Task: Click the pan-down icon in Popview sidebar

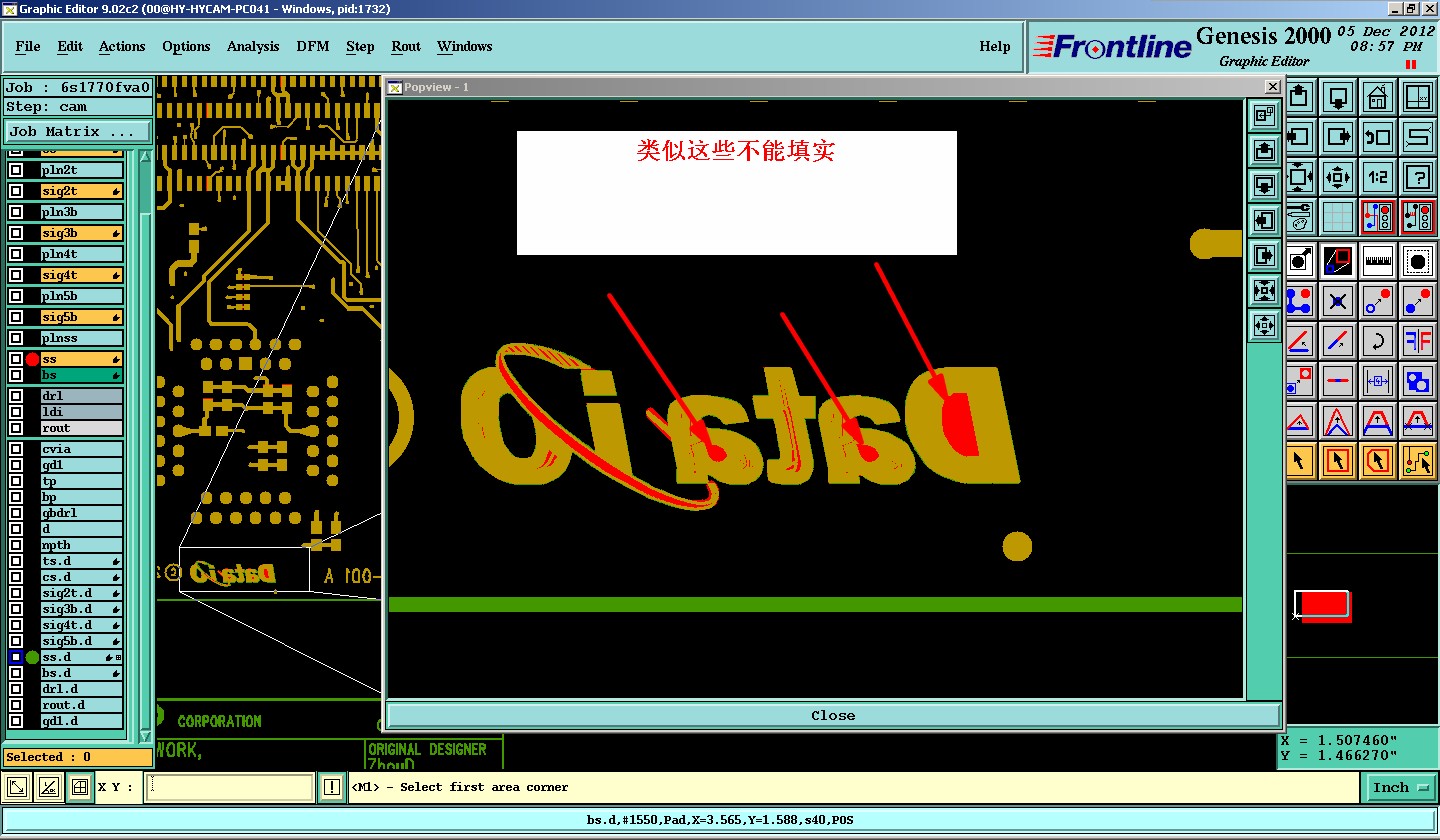Action: [x=1264, y=185]
